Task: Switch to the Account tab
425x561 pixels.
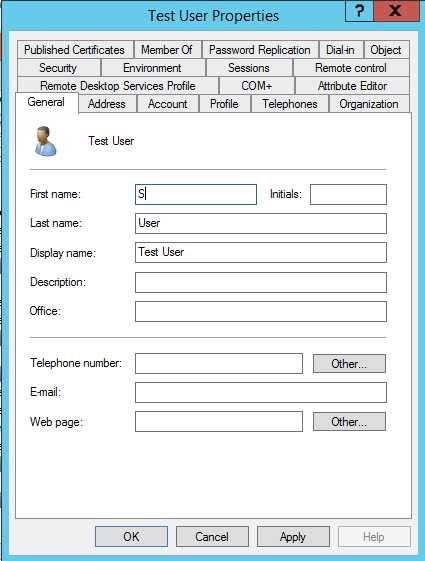Action: click(167, 104)
